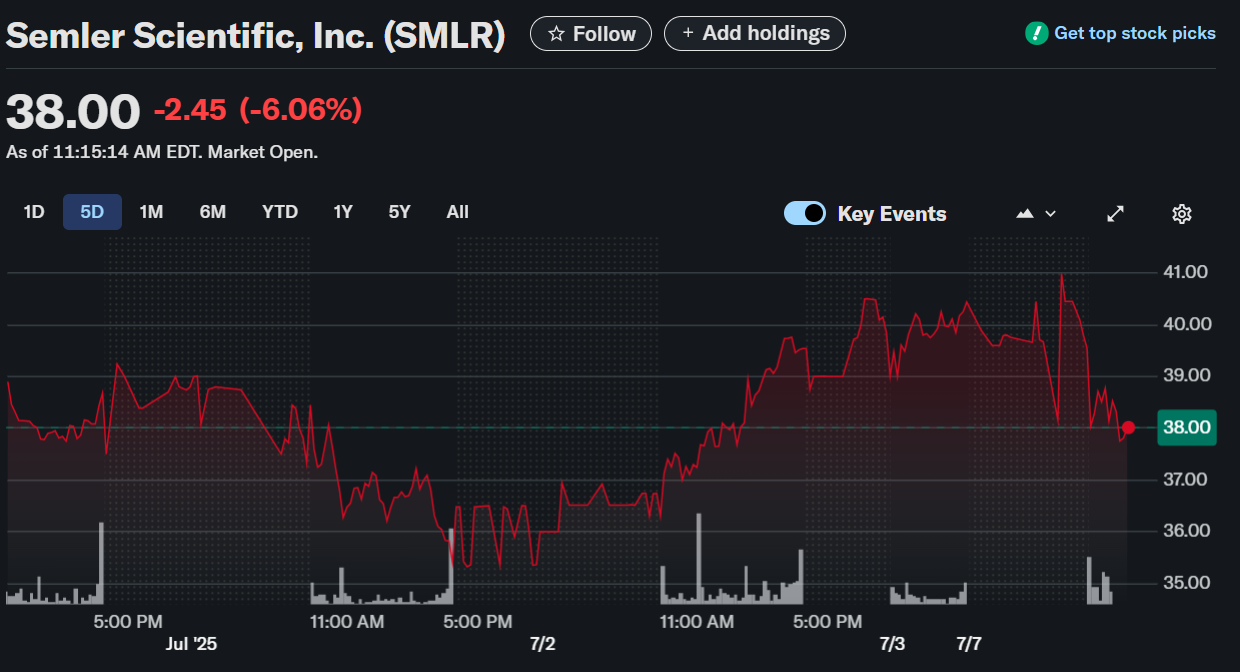The height and width of the screenshot is (672, 1240).
Task: Select the 1D time range
Action: 34,212
